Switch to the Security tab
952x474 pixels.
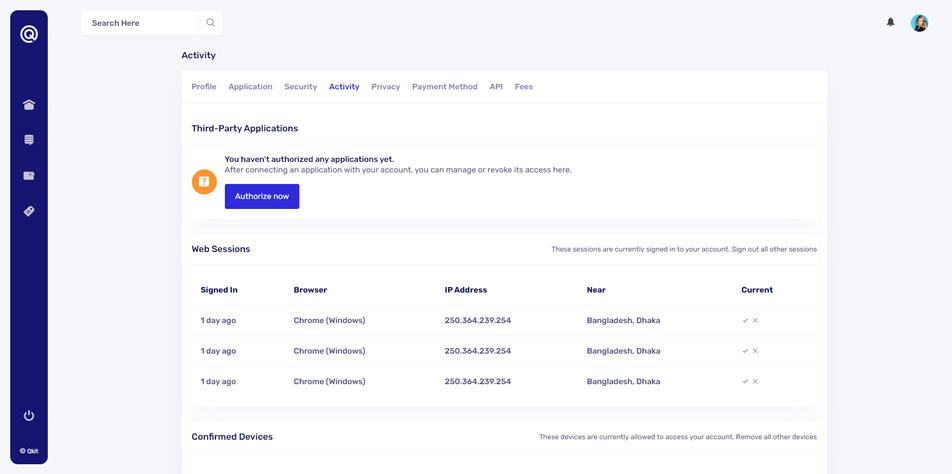coord(300,87)
